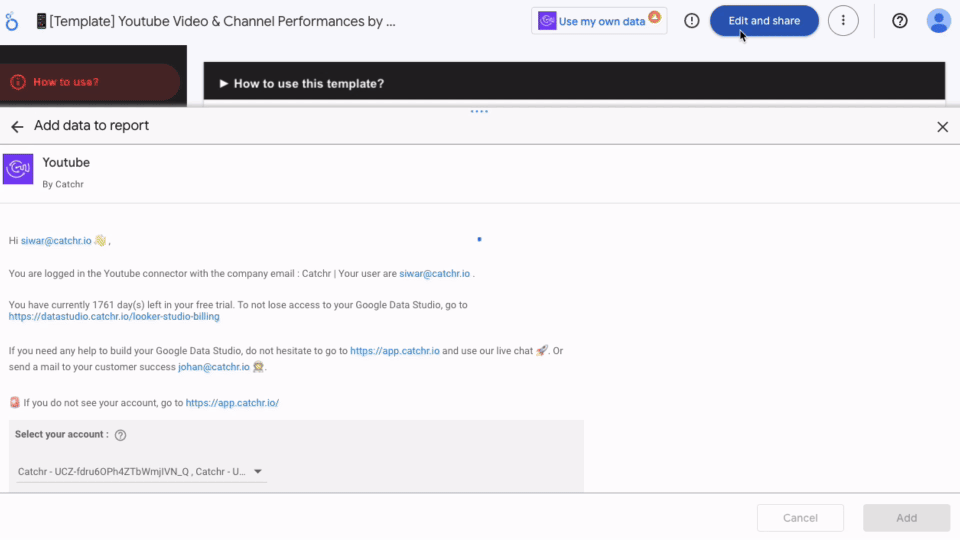Open the report info exclamation icon
Viewport: 960px width, 540px height.
[x=691, y=21]
